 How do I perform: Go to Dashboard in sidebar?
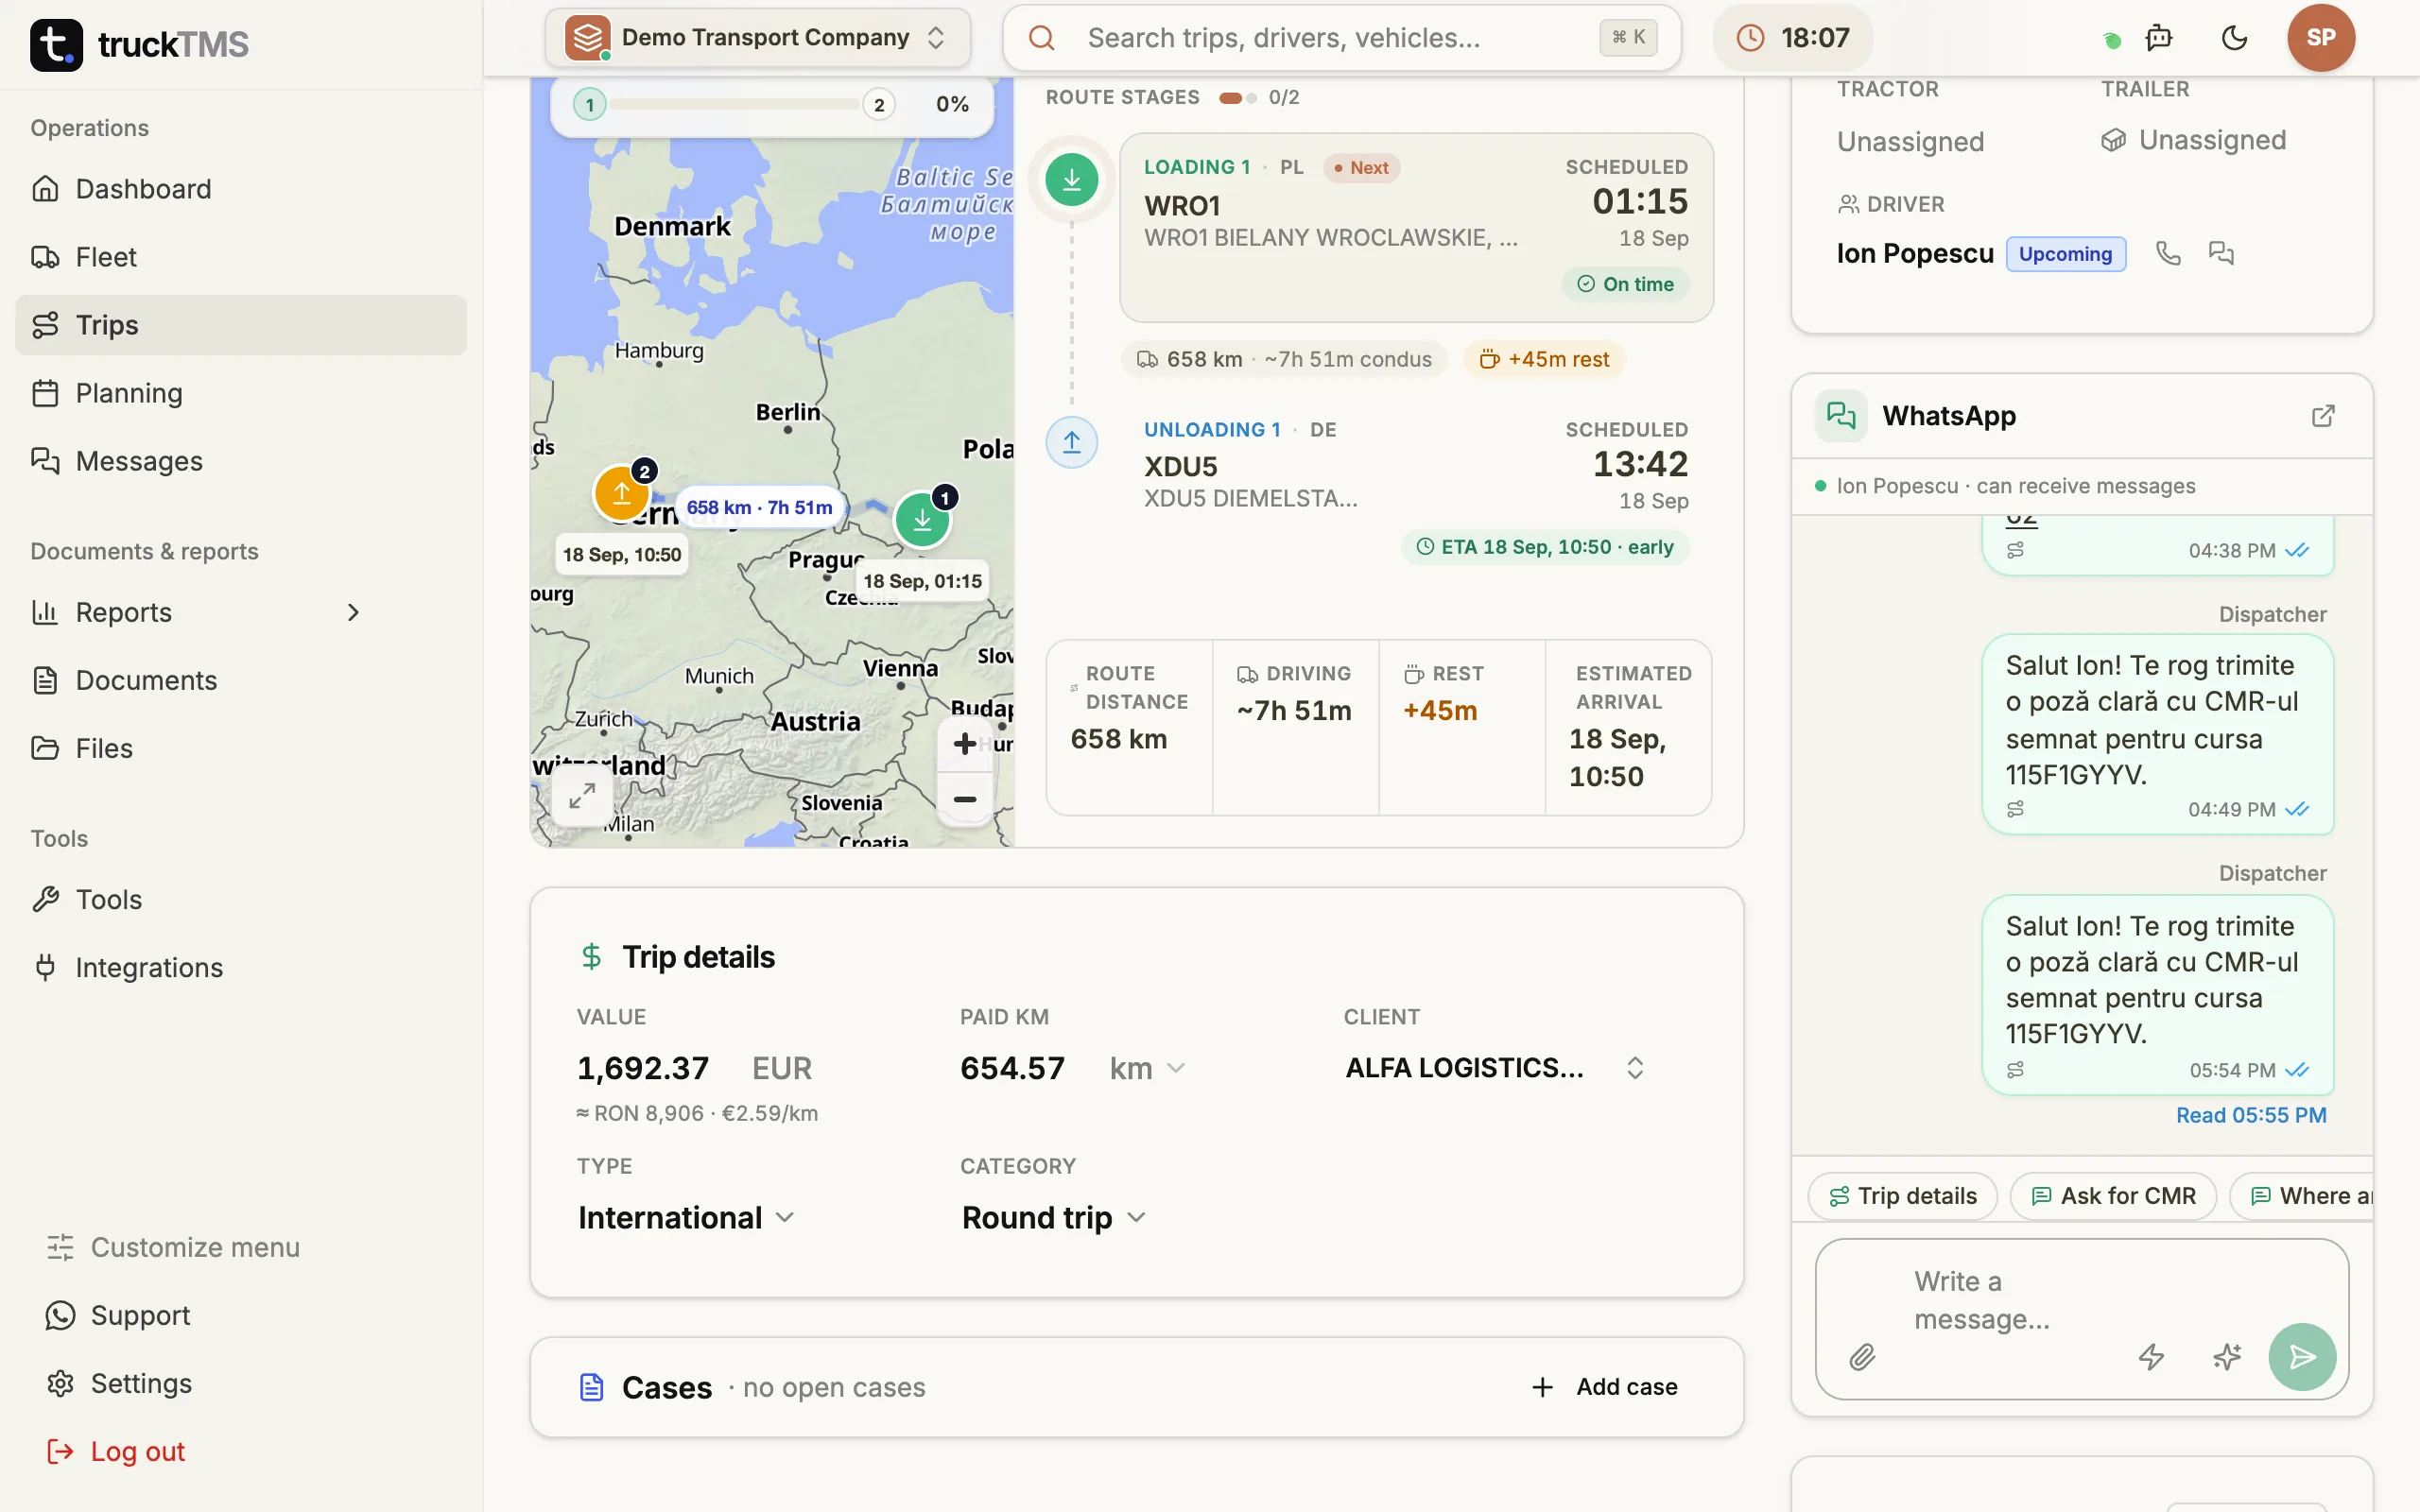point(240,189)
